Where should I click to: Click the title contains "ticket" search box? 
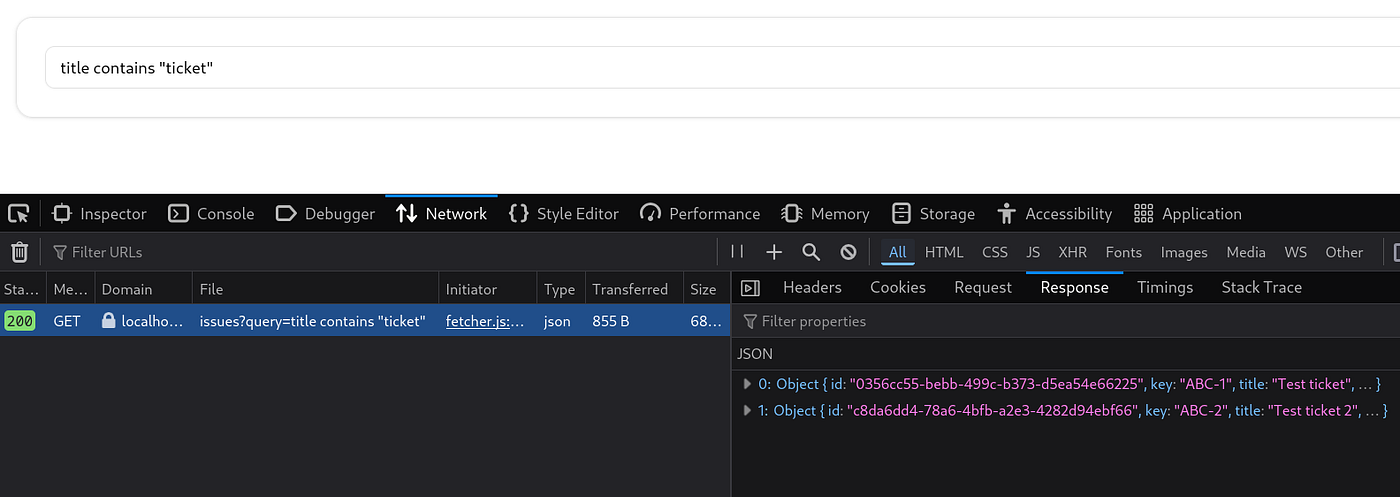[722, 67]
